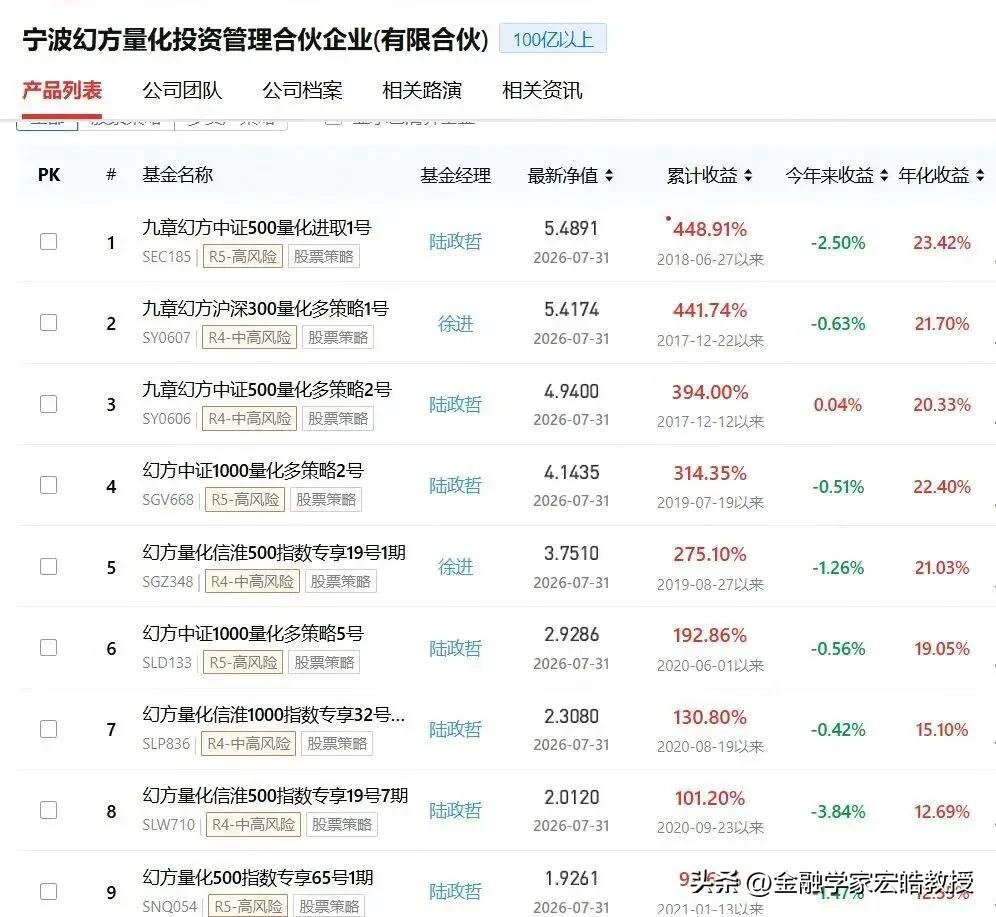Open manager 陆政哲 in row 9
This screenshot has height=917, width=996.
[x=455, y=892]
